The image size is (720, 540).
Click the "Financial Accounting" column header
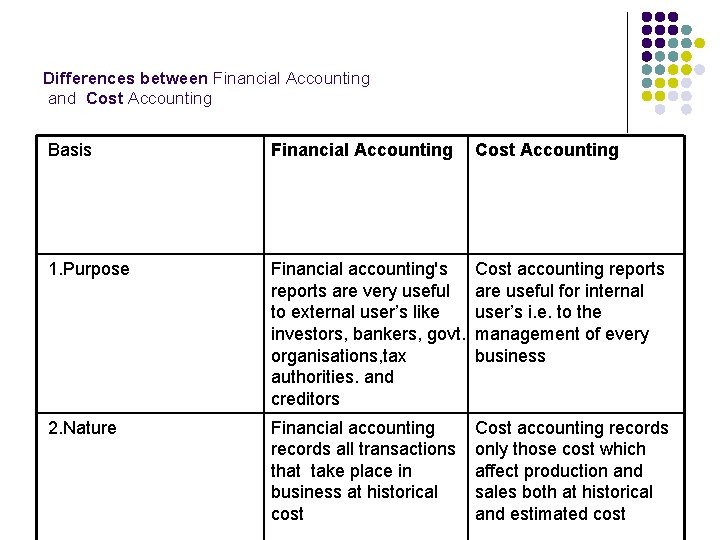pos(362,151)
